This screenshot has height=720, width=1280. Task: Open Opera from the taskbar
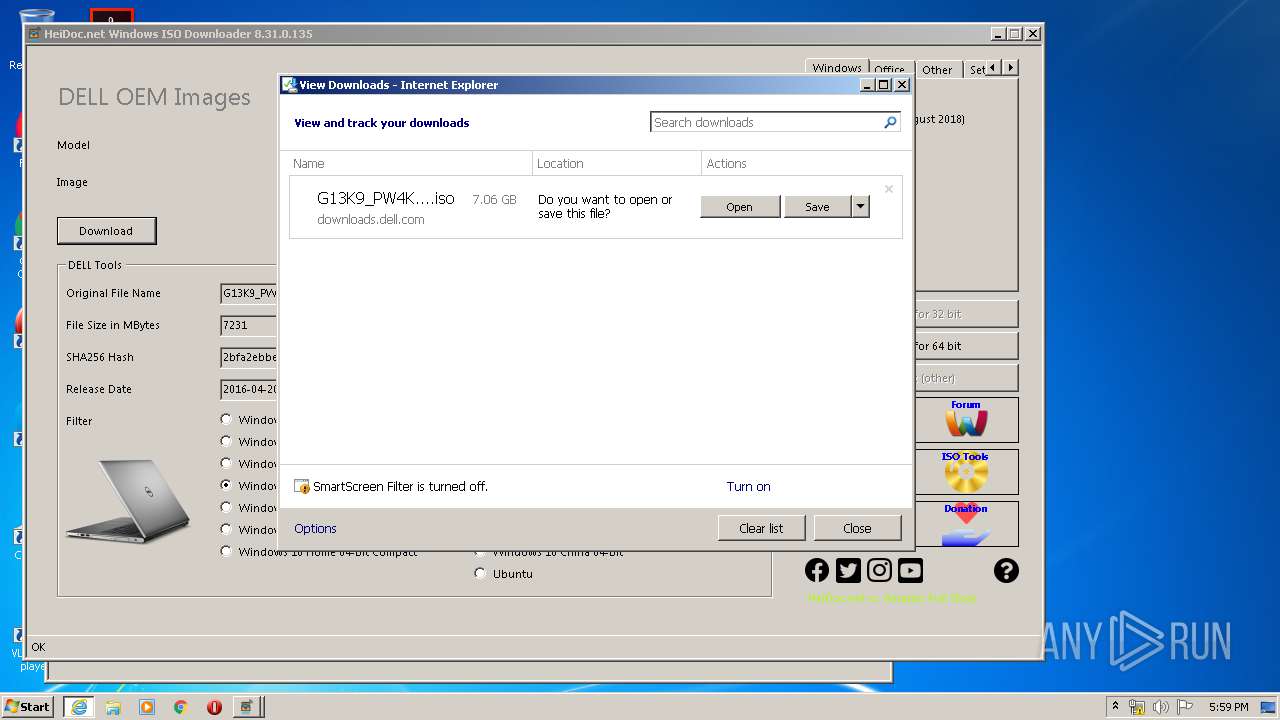point(214,707)
